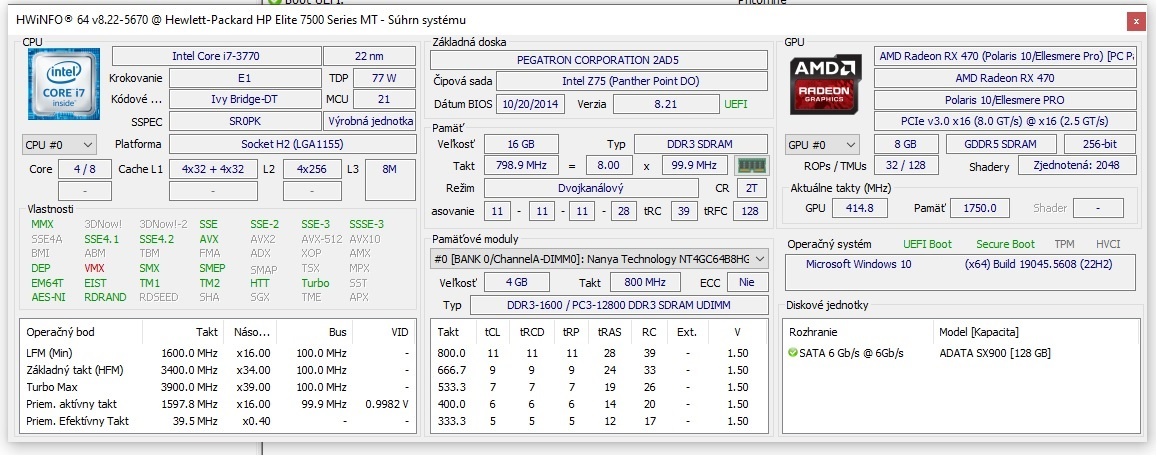Click the GPU memory clock 1750.0 field
1157x456 pixels.
tap(979, 208)
